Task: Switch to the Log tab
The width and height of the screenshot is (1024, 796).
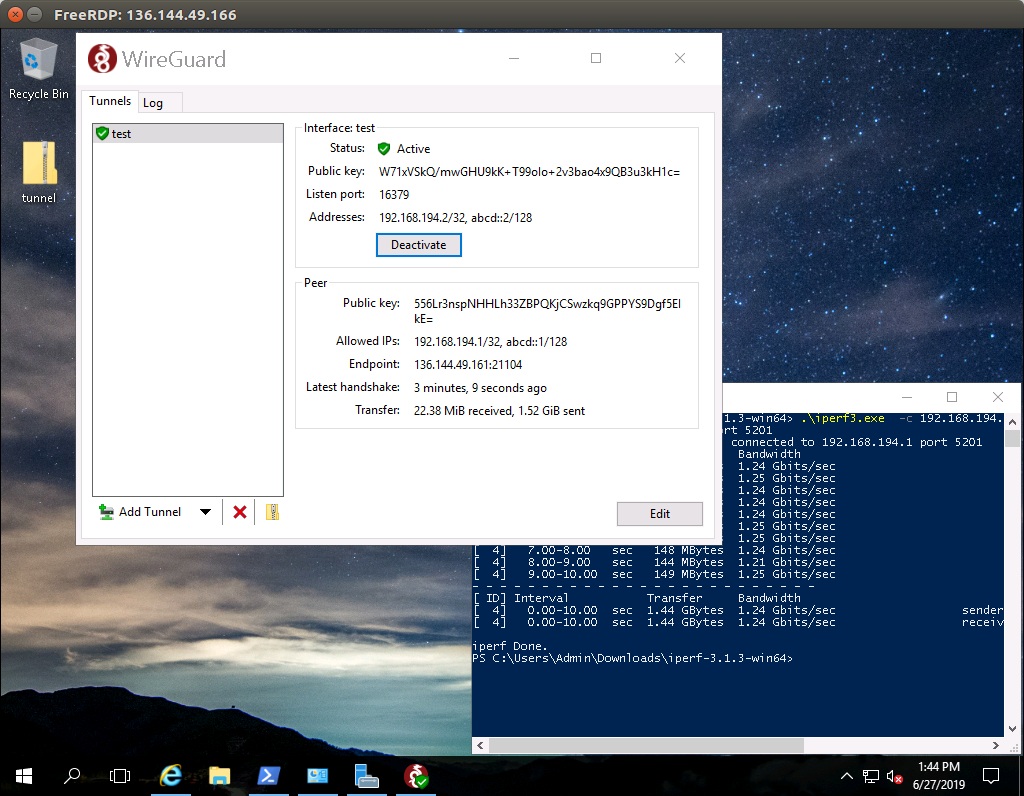Action: point(153,102)
